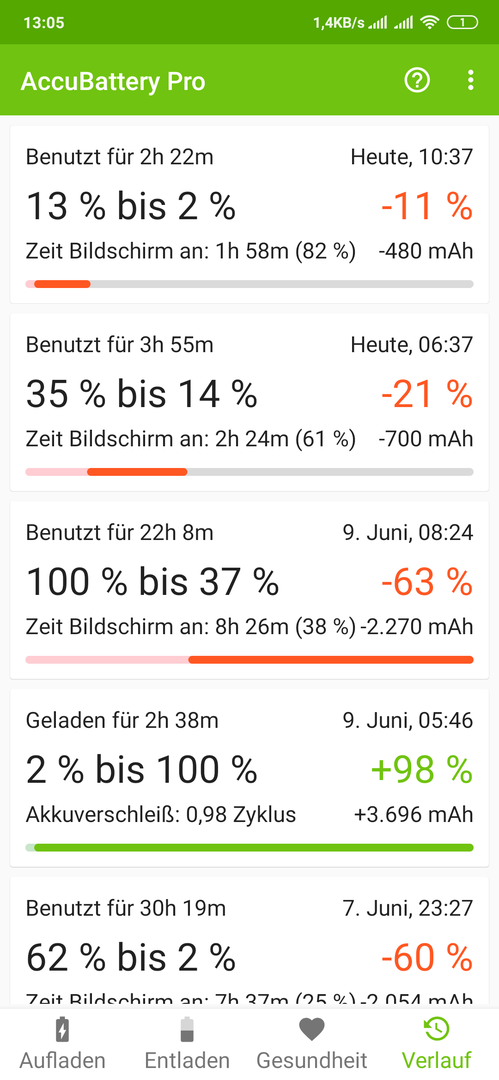Click the green charge progress bar
This screenshot has height=1080, width=499.
(250, 847)
